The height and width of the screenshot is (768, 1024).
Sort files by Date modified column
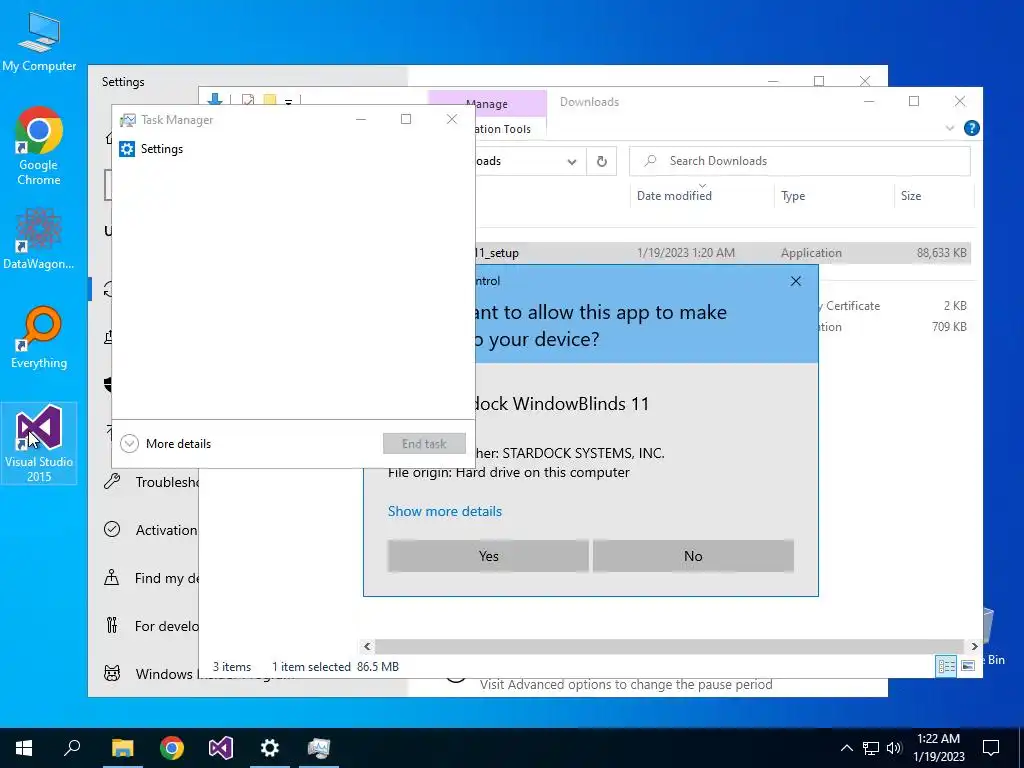click(674, 195)
